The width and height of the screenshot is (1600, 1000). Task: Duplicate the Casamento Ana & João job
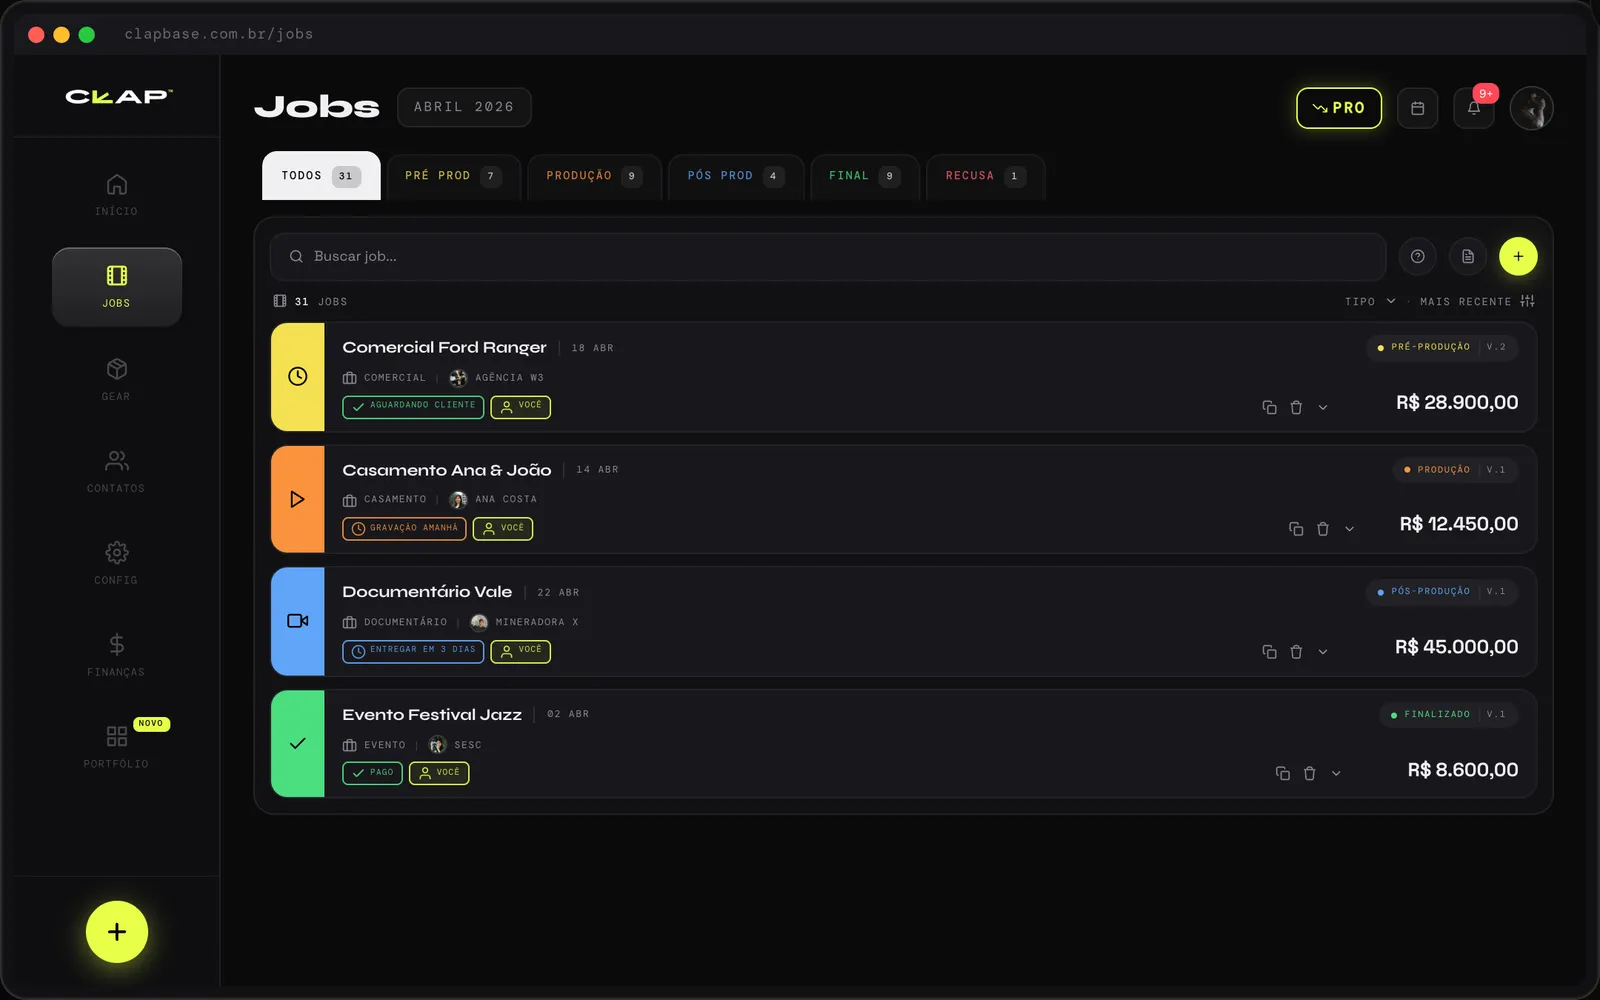(x=1296, y=529)
